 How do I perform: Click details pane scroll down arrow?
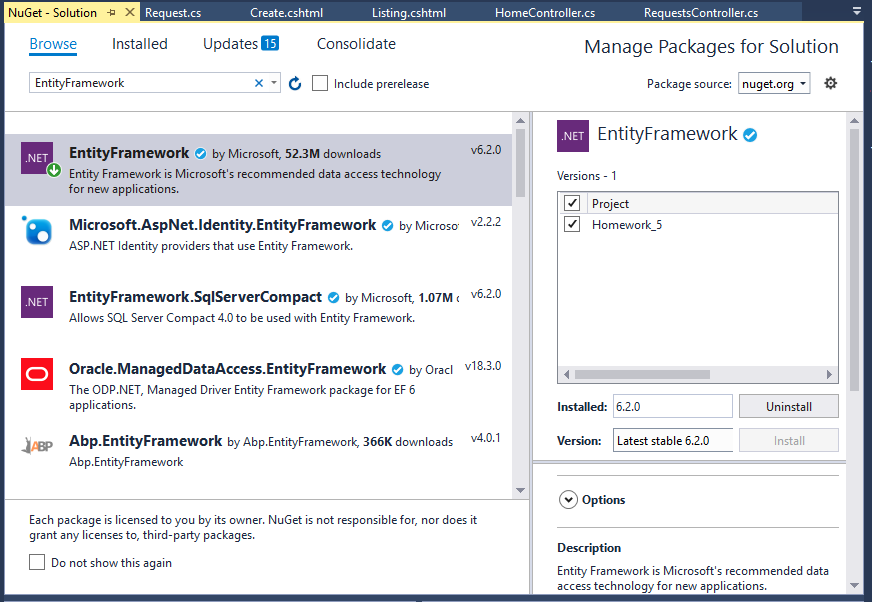click(x=854, y=585)
